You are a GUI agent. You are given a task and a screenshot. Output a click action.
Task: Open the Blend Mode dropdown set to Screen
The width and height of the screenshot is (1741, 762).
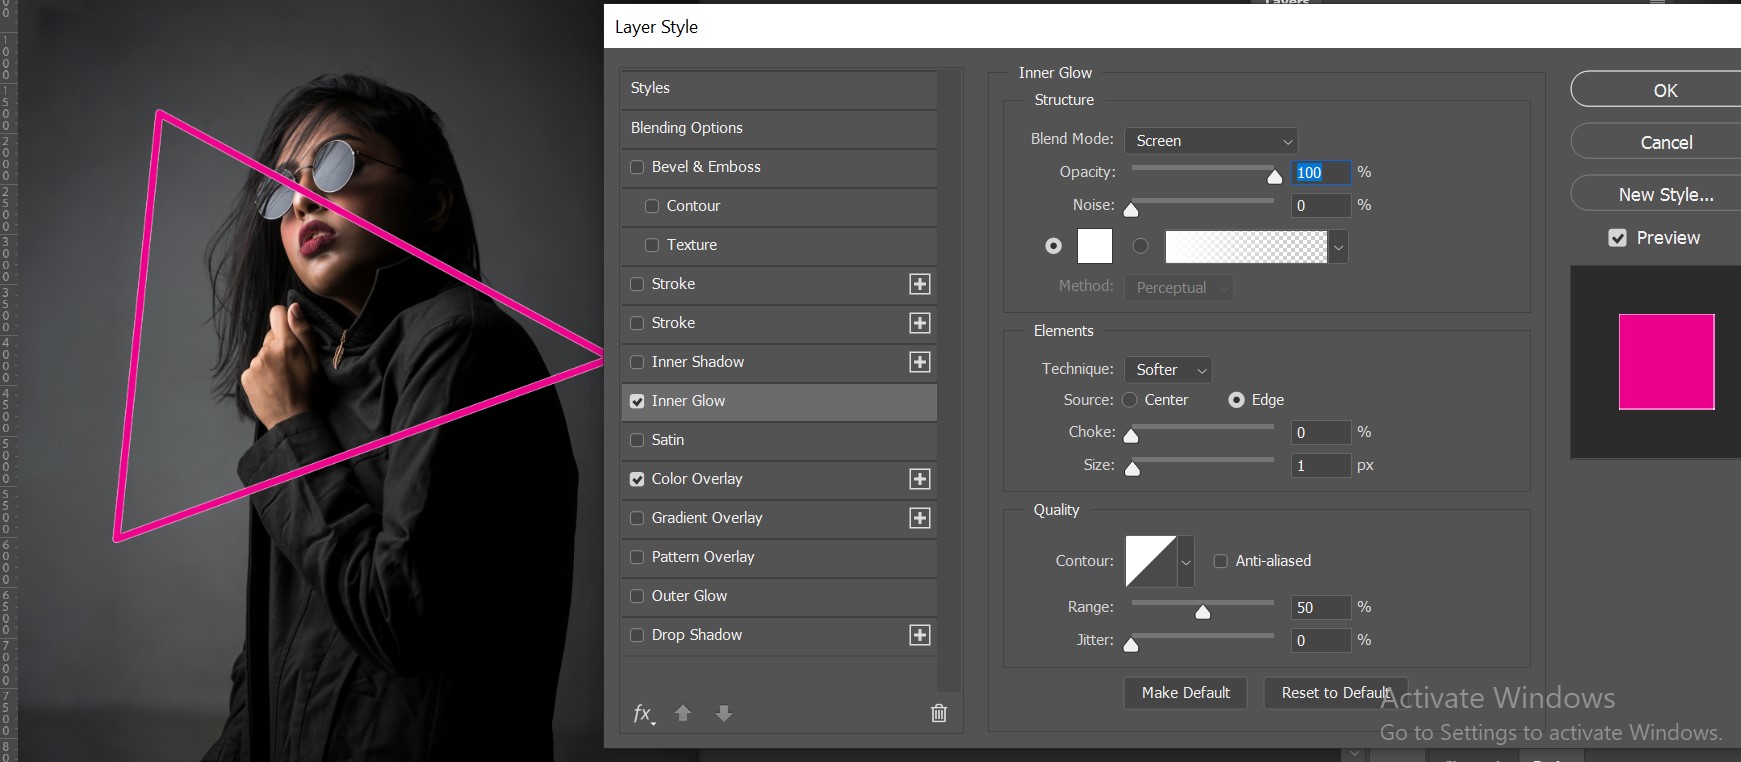click(x=1211, y=141)
